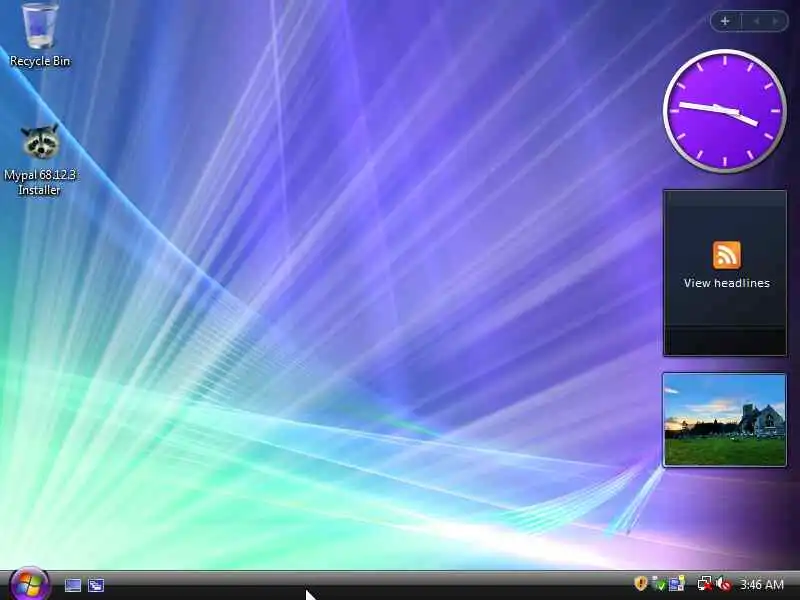Click the slideshow gadget landscape photo

point(724,419)
